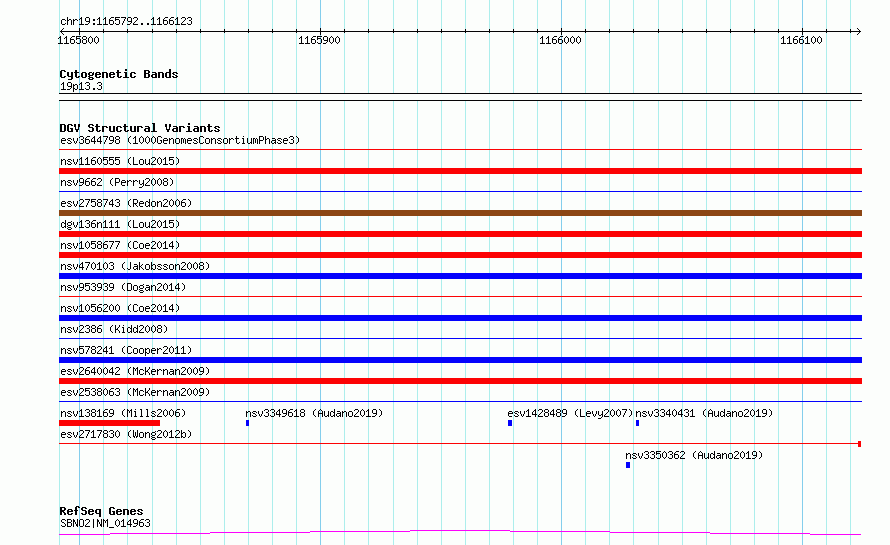Click the red end marker of esv2717830

(x=859, y=444)
